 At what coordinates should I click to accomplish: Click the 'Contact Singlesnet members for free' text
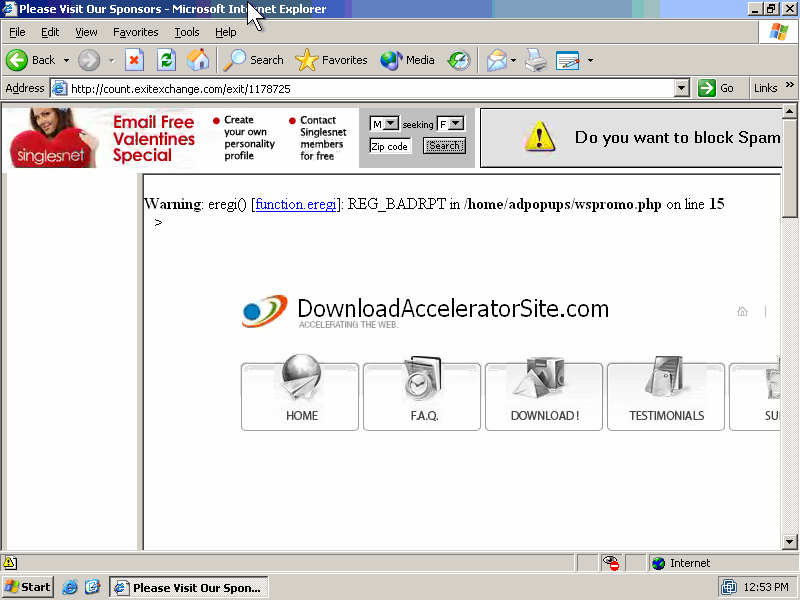click(323, 138)
